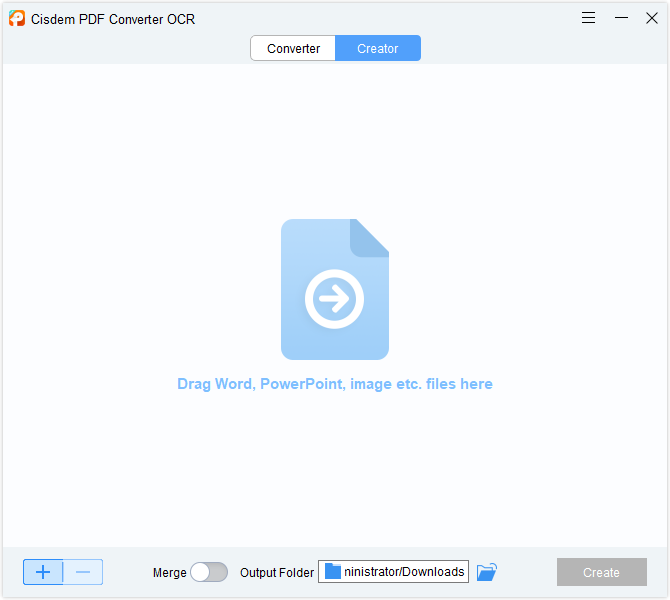This screenshot has width=670, height=600.
Task: Click the Cisdem app logo icon
Action: click(x=17, y=18)
